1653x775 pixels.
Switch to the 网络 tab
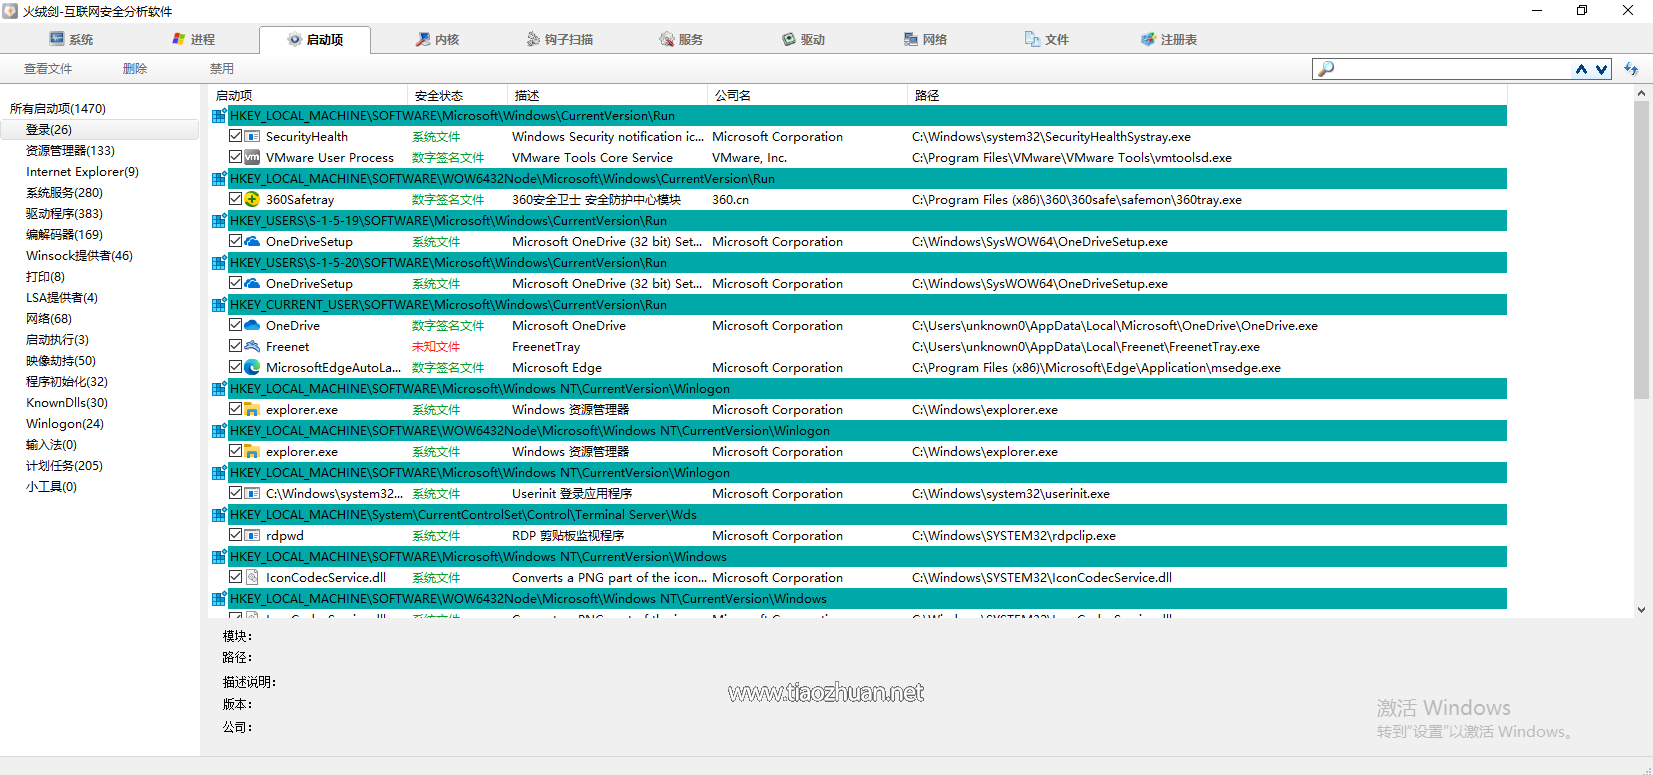click(925, 40)
